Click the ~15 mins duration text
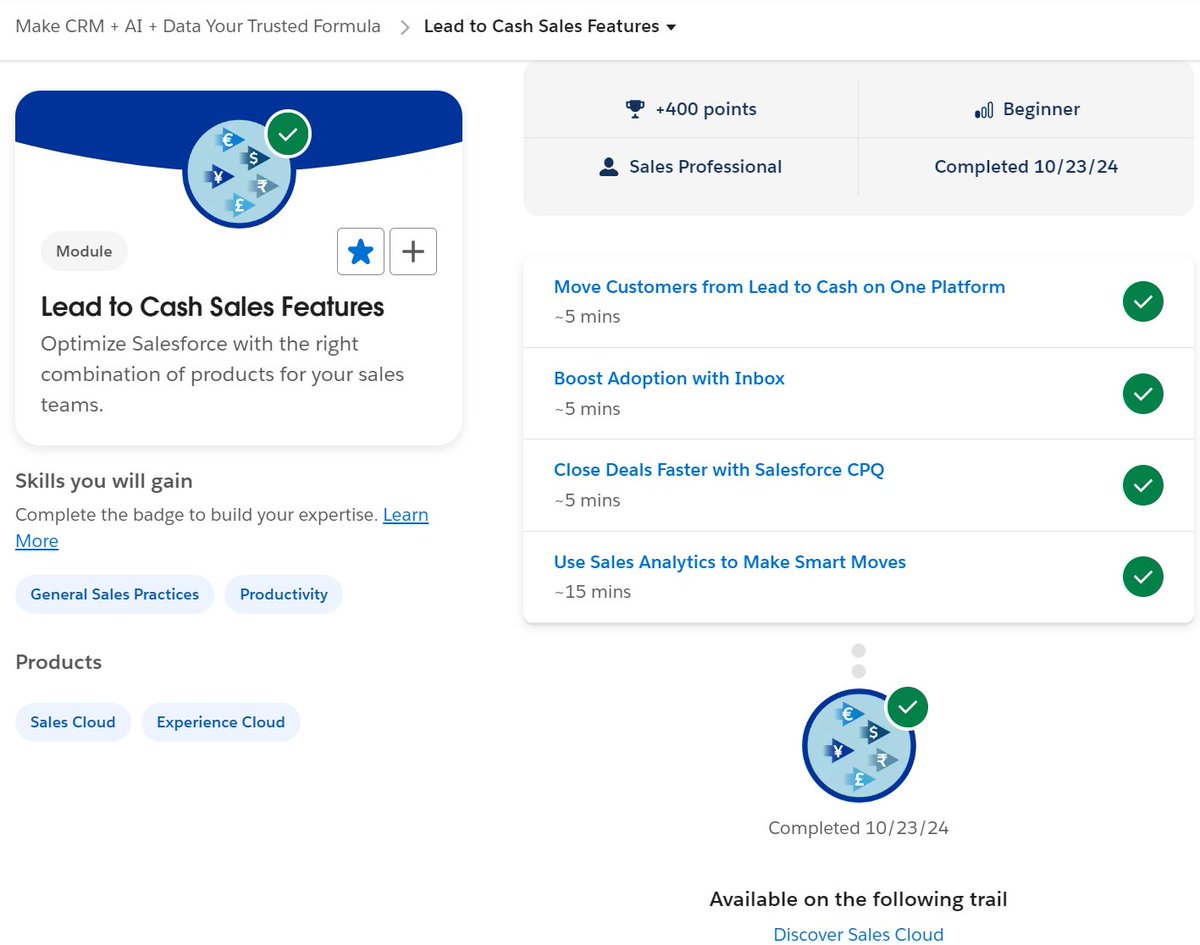 [593, 592]
